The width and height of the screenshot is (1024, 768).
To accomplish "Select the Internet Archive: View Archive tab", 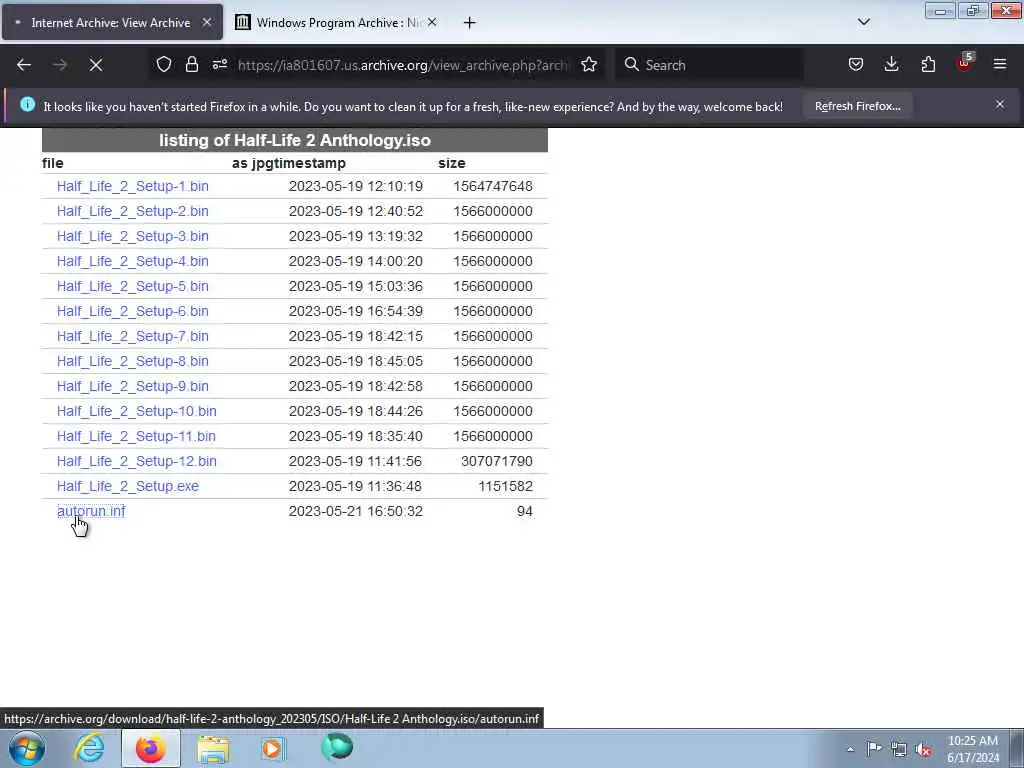I will click(111, 23).
